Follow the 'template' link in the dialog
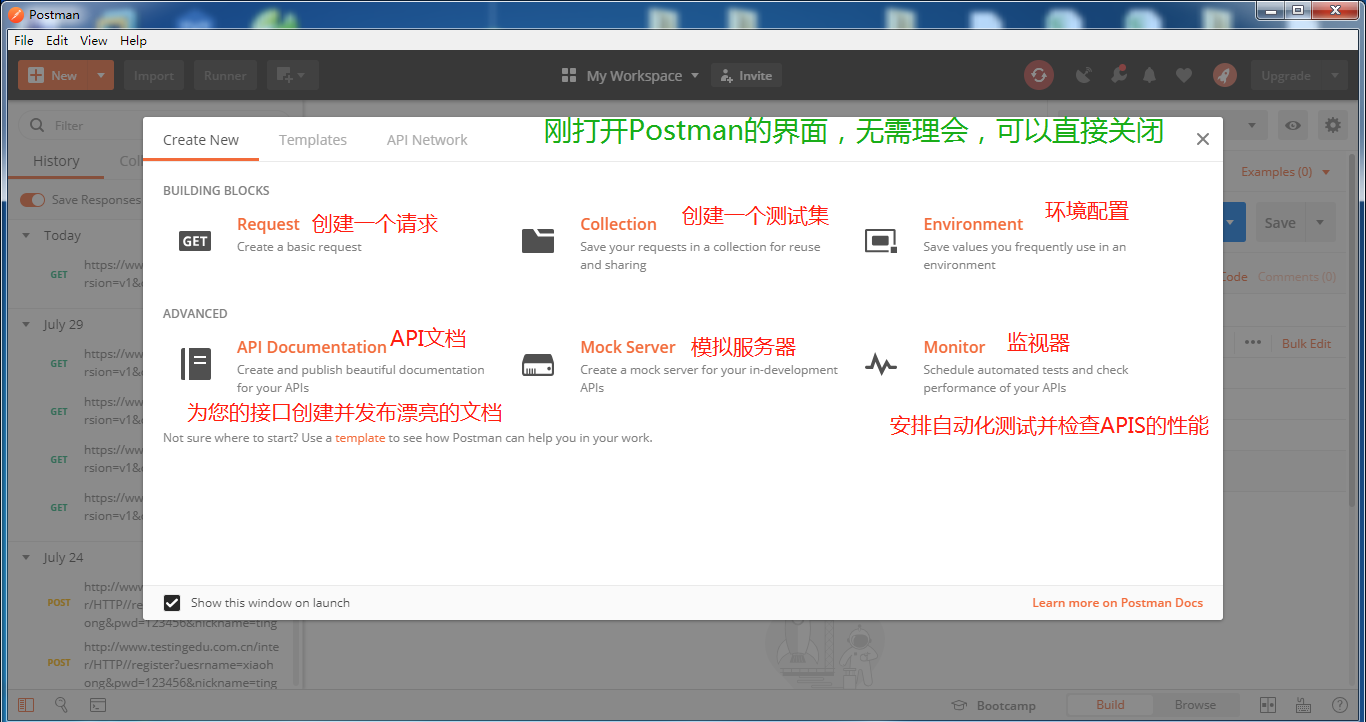Screen dimensions: 1366x722 coord(360,438)
